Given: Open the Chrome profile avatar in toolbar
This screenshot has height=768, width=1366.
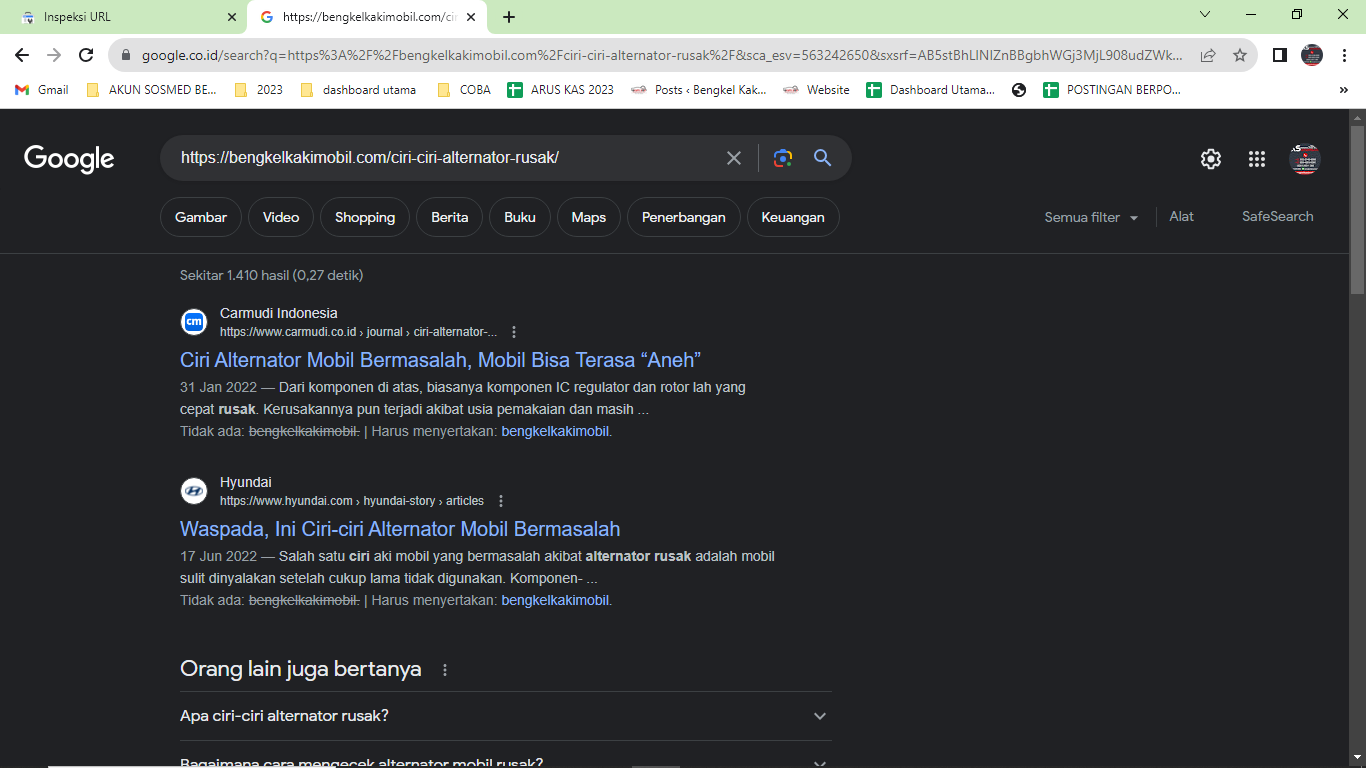Looking at the screenshot, I should (x=1312, y=55).
